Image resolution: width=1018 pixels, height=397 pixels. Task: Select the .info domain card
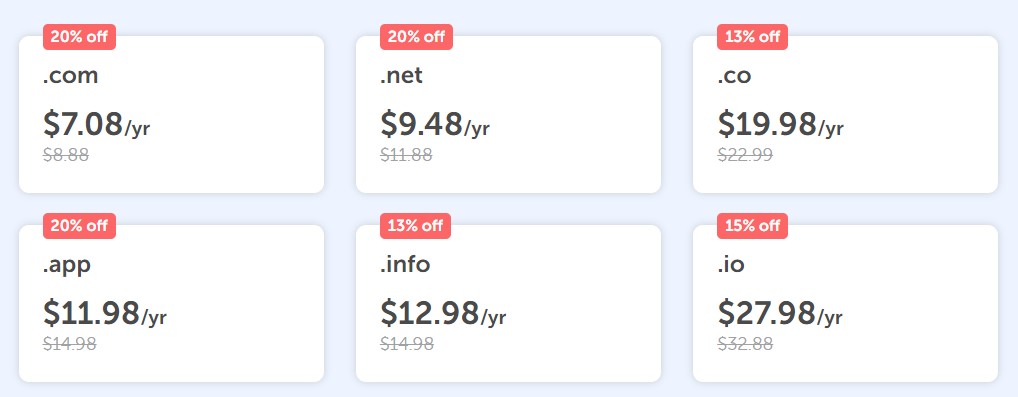point(508,303)
